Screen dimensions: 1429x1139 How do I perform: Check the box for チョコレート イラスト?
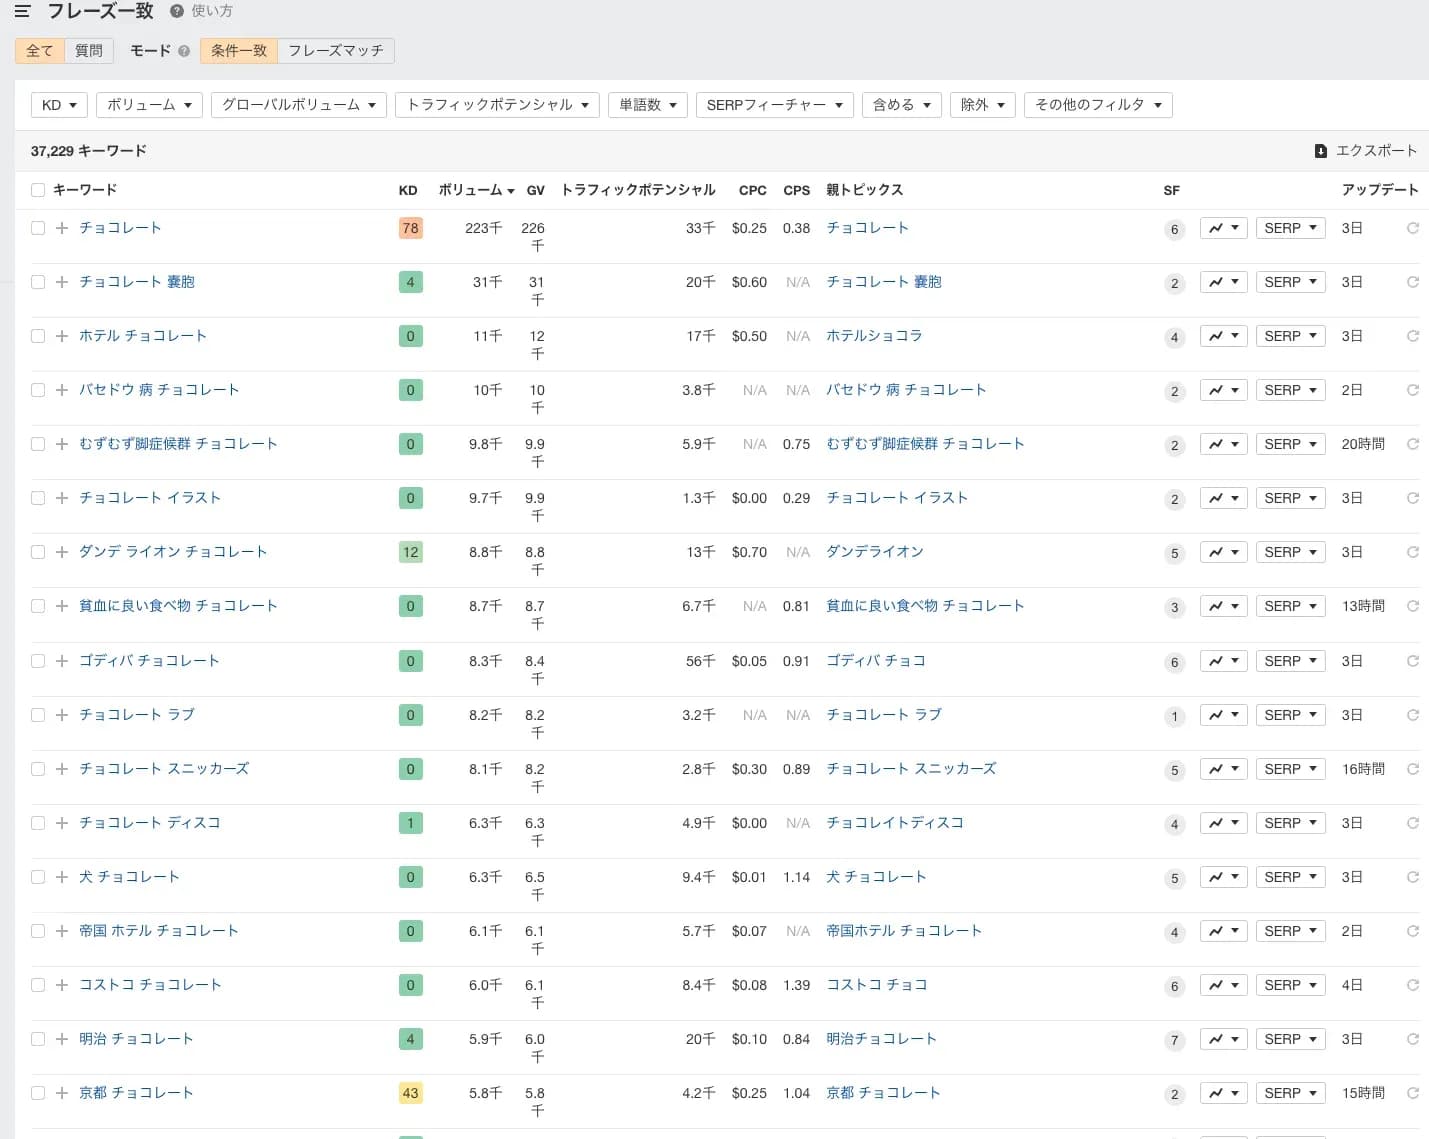coord(38,498)
